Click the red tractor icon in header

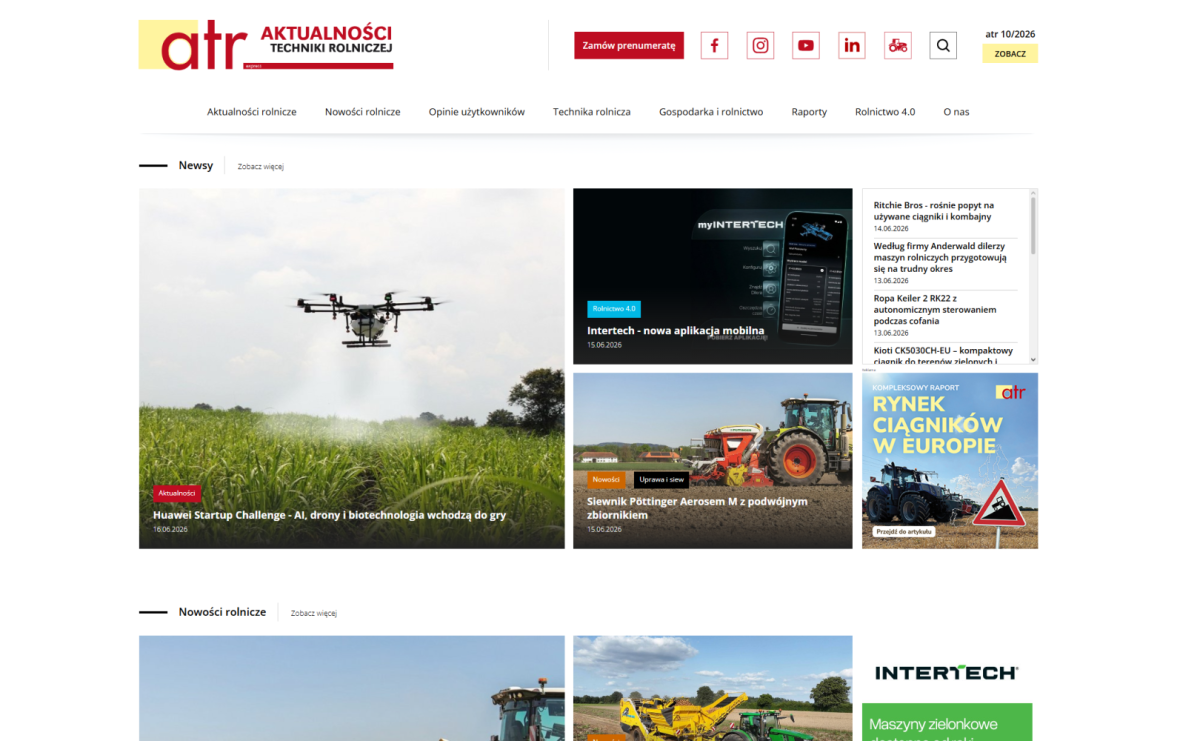[898, 45]
